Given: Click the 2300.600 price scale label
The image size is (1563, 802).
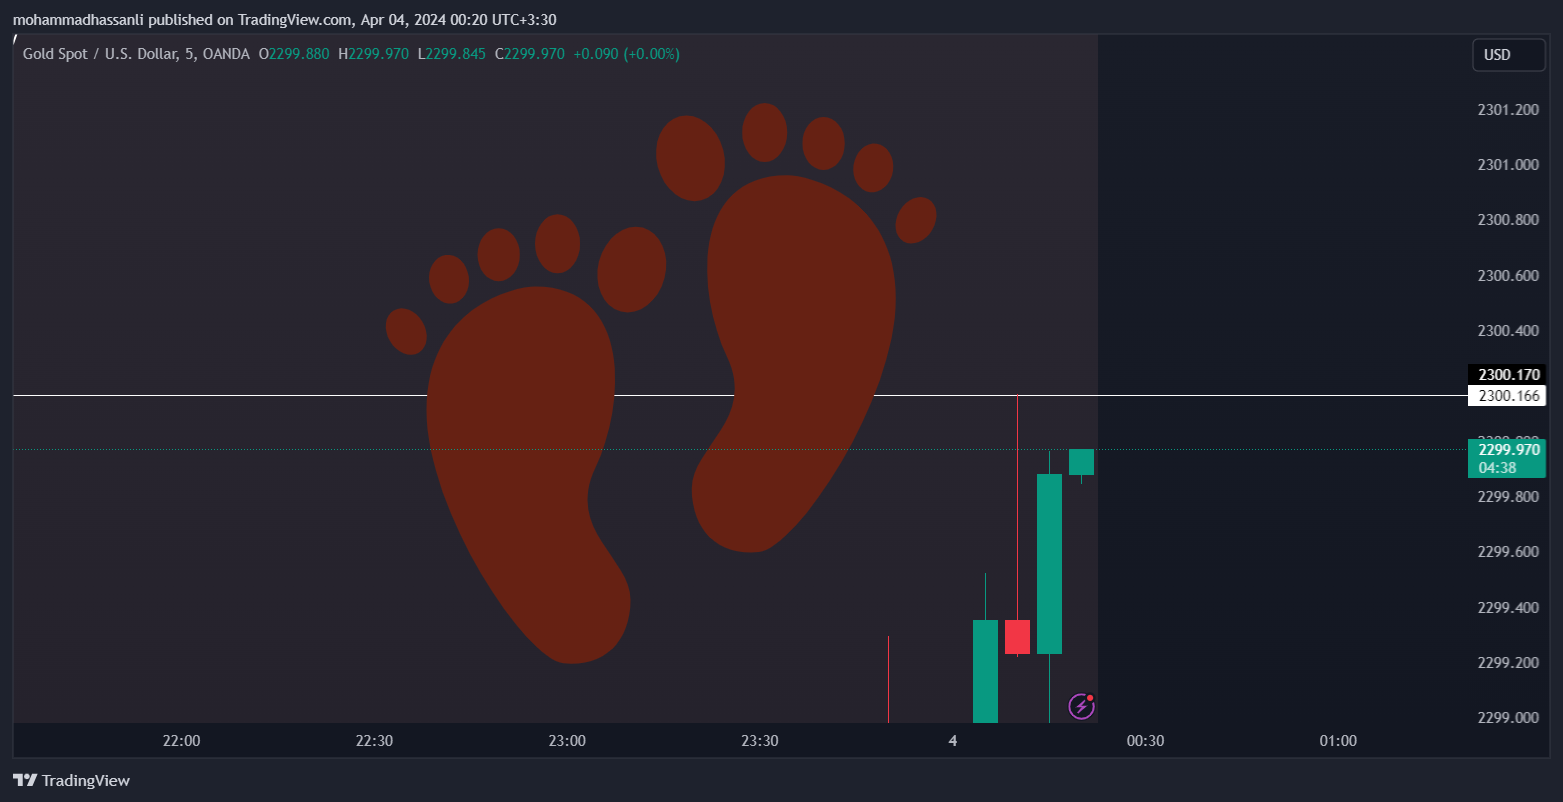Looking at the screenshot, I should click(1508, 276).
